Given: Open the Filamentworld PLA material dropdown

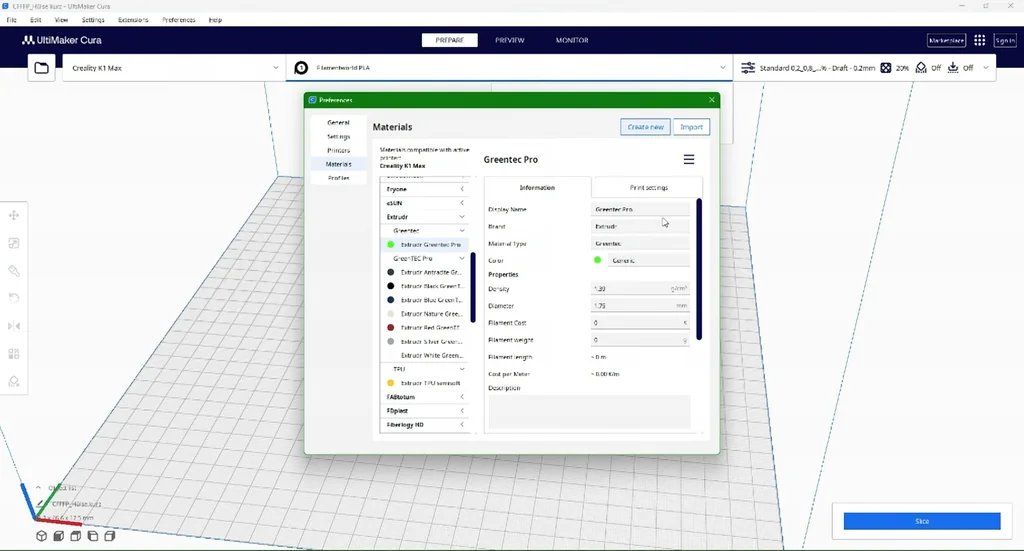Looking at the screenshot, I should coord(509,68).
